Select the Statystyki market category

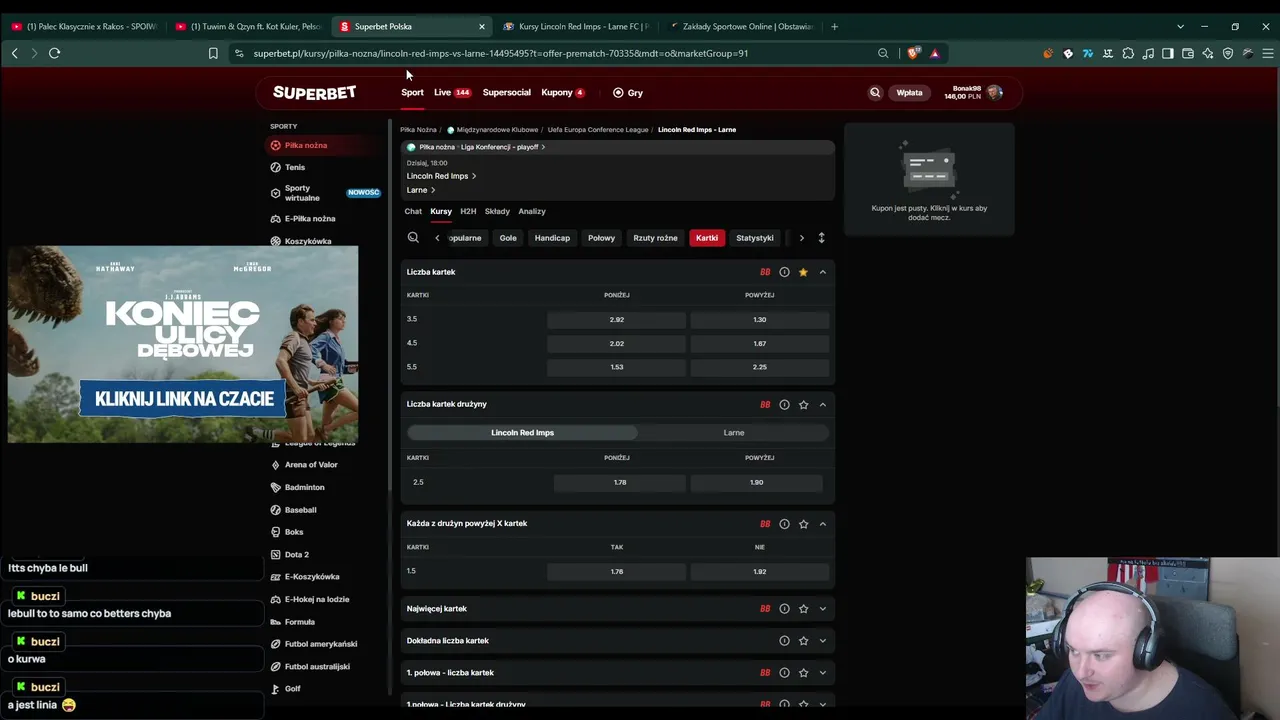(755, 238)
